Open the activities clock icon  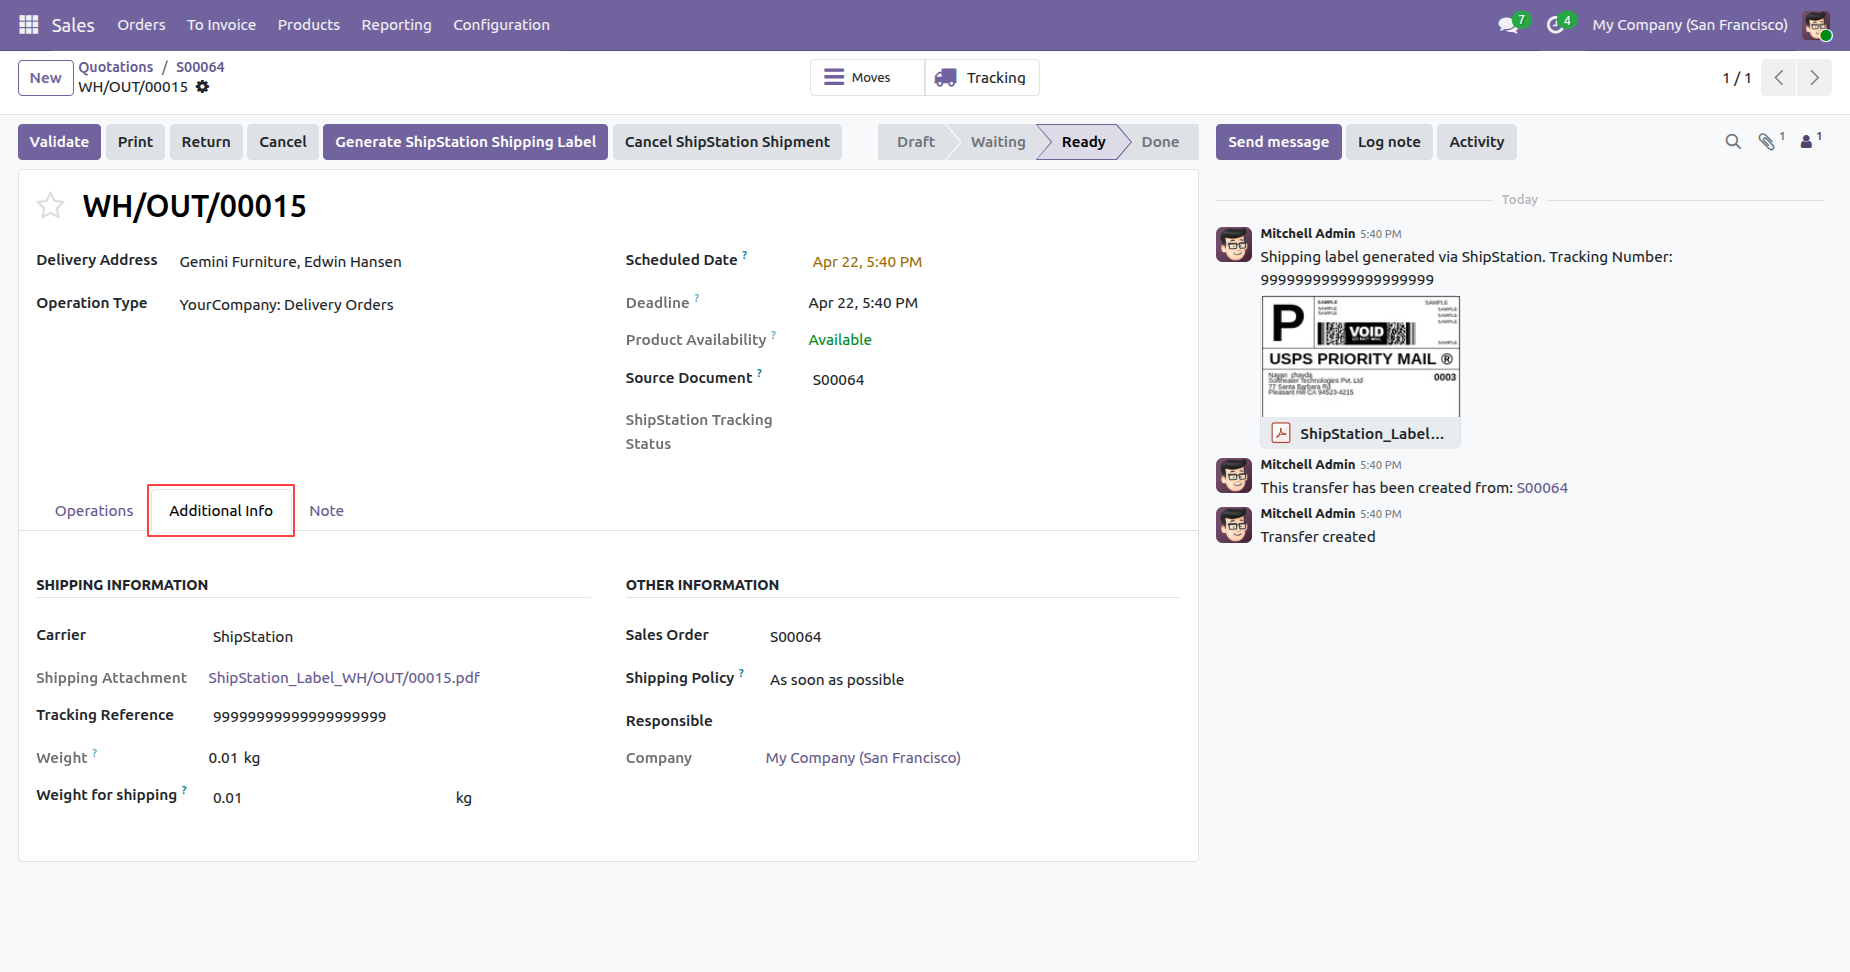pos(1555,25)
